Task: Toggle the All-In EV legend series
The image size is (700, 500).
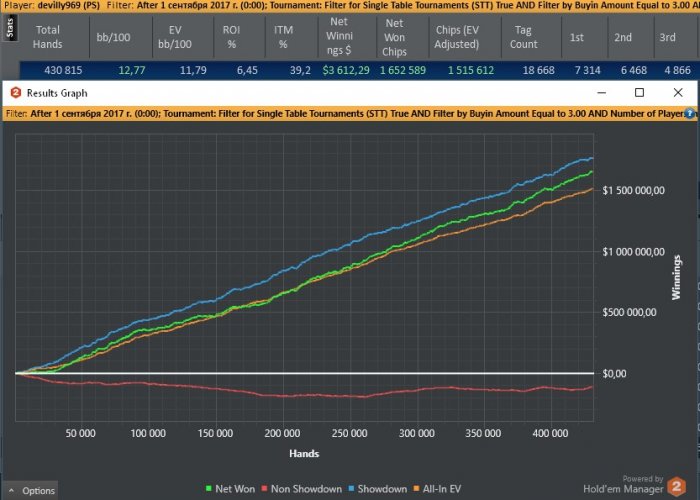Action: pyautogui.click(x=437, y=489)
